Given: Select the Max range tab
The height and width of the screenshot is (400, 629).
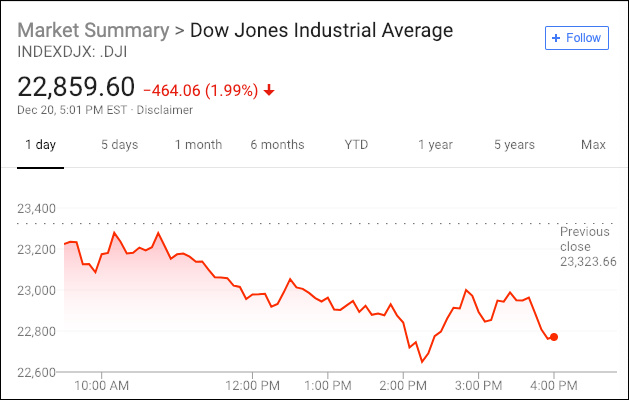Looking at the screenshot, I should (593, 145).
